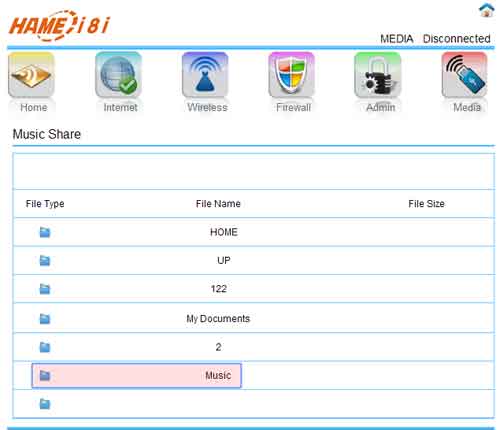Open the Wireless antenna icon
Screen dimensions: 500x430
(205, 75)
